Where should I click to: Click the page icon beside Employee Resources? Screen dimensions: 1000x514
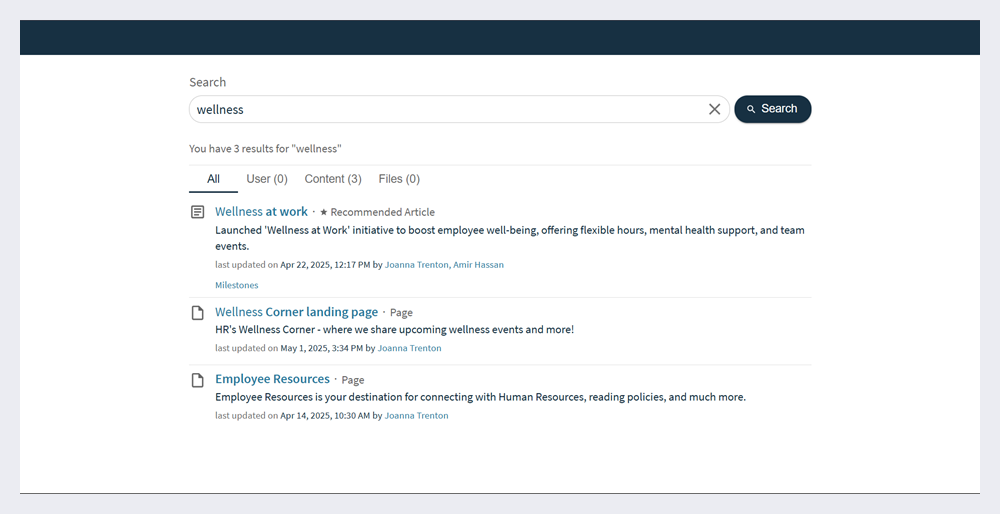click(198, 380)
